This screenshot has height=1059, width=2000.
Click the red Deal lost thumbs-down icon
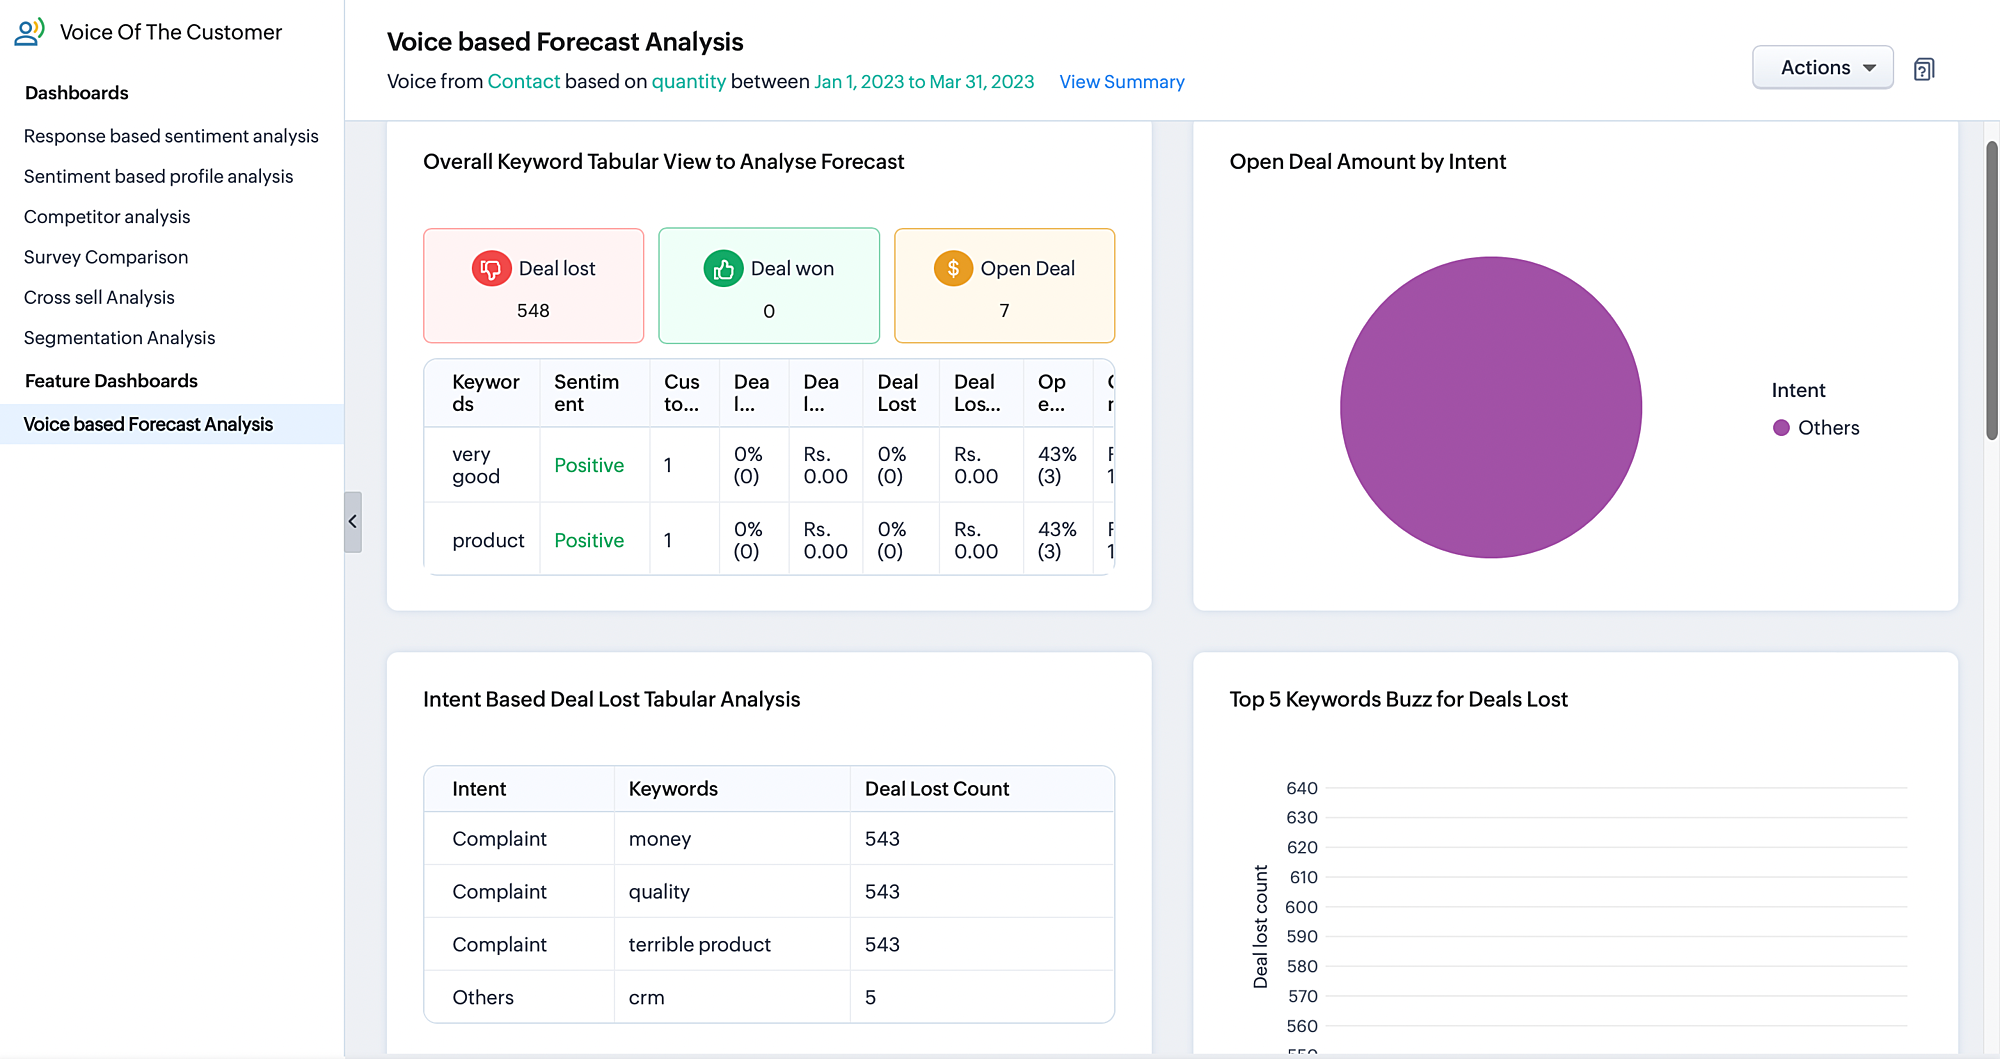[x=491, y=268]
